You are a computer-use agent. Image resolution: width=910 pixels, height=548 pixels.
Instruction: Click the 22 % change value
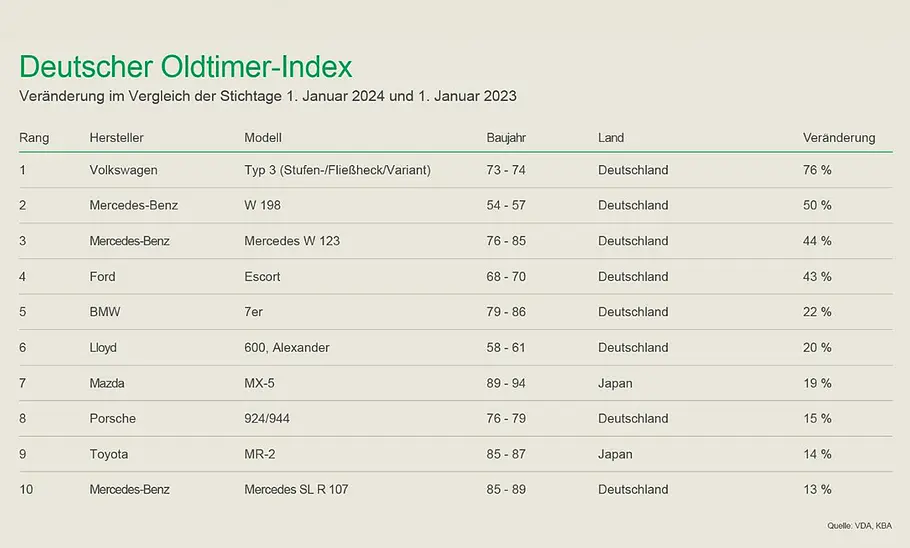click(817, 312)
